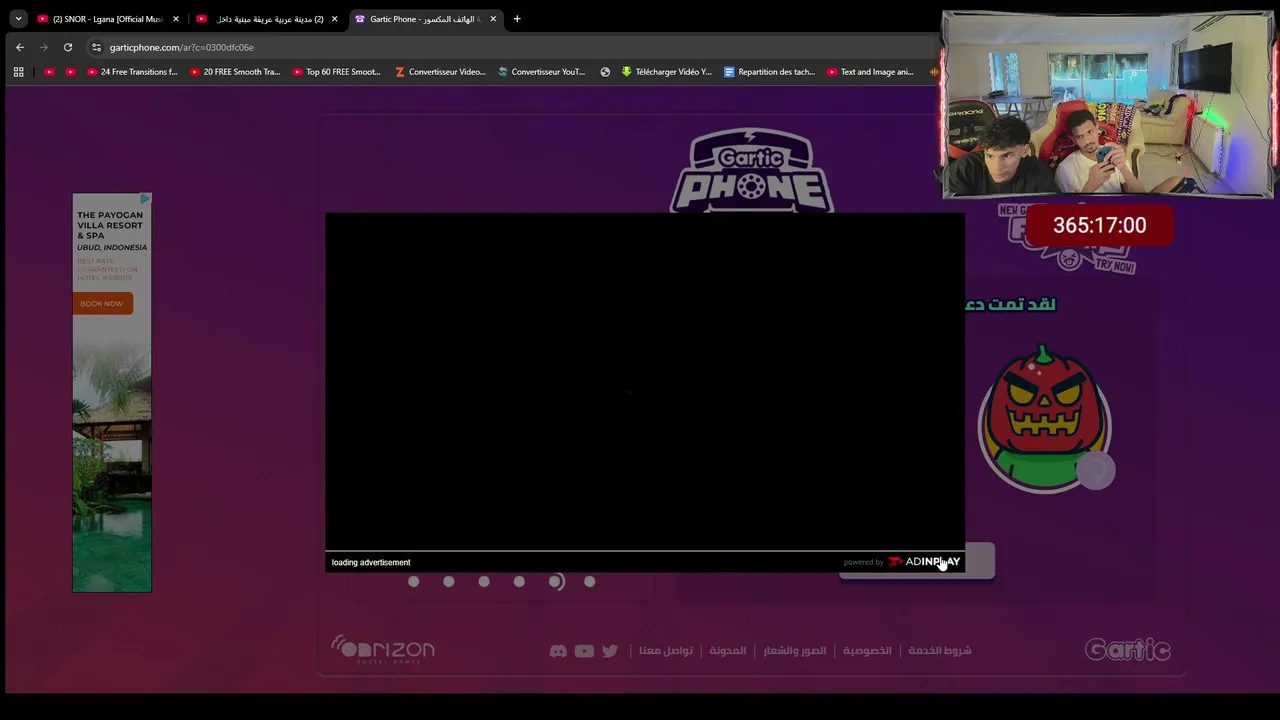Switch to the SNOR - Lgana tab
The image size is (1280, 720).
click(107, 19)
